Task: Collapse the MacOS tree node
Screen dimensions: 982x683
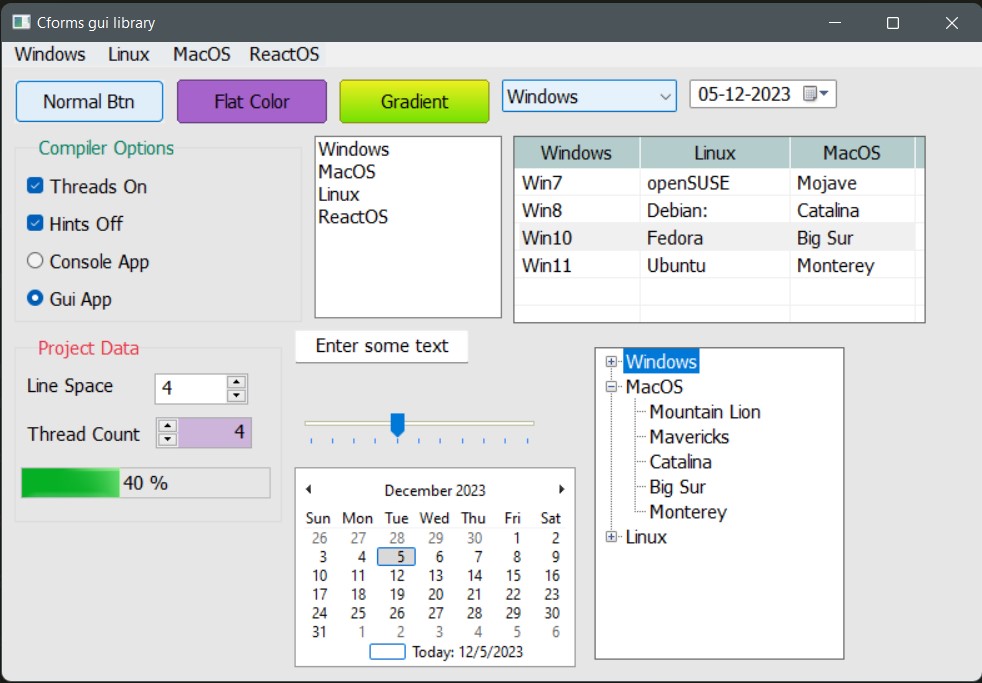Action: [x=611, y=386]
